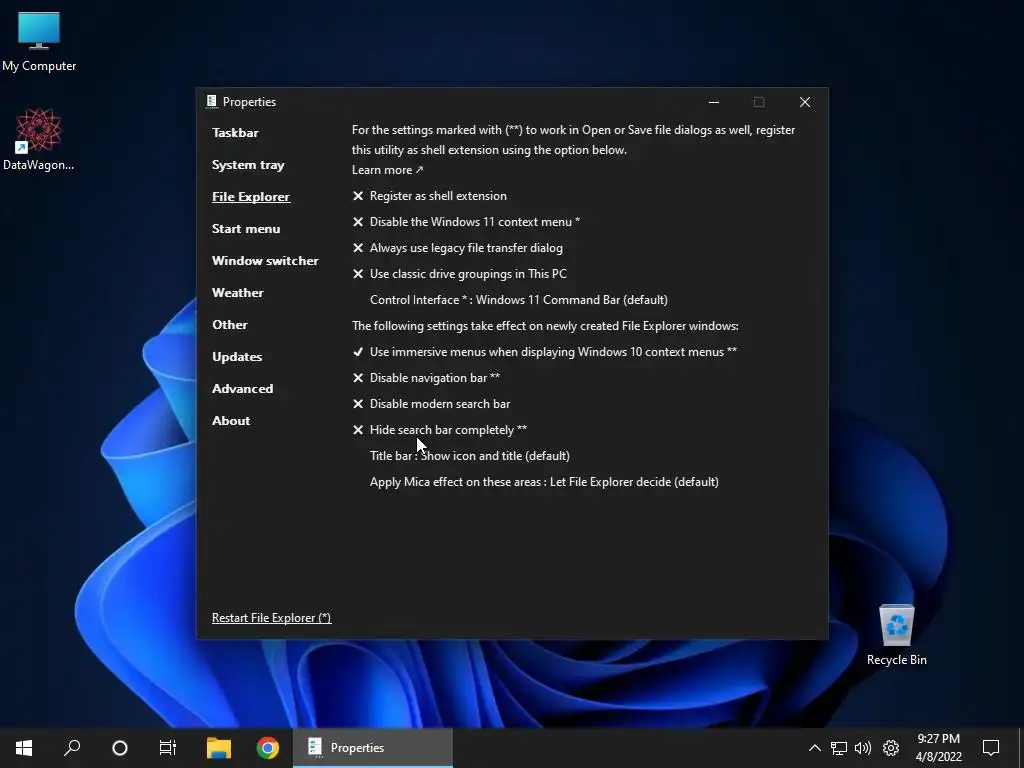Select the File Explorer section
This screenshot has width=1024, height=768.
tap(251, 197)
